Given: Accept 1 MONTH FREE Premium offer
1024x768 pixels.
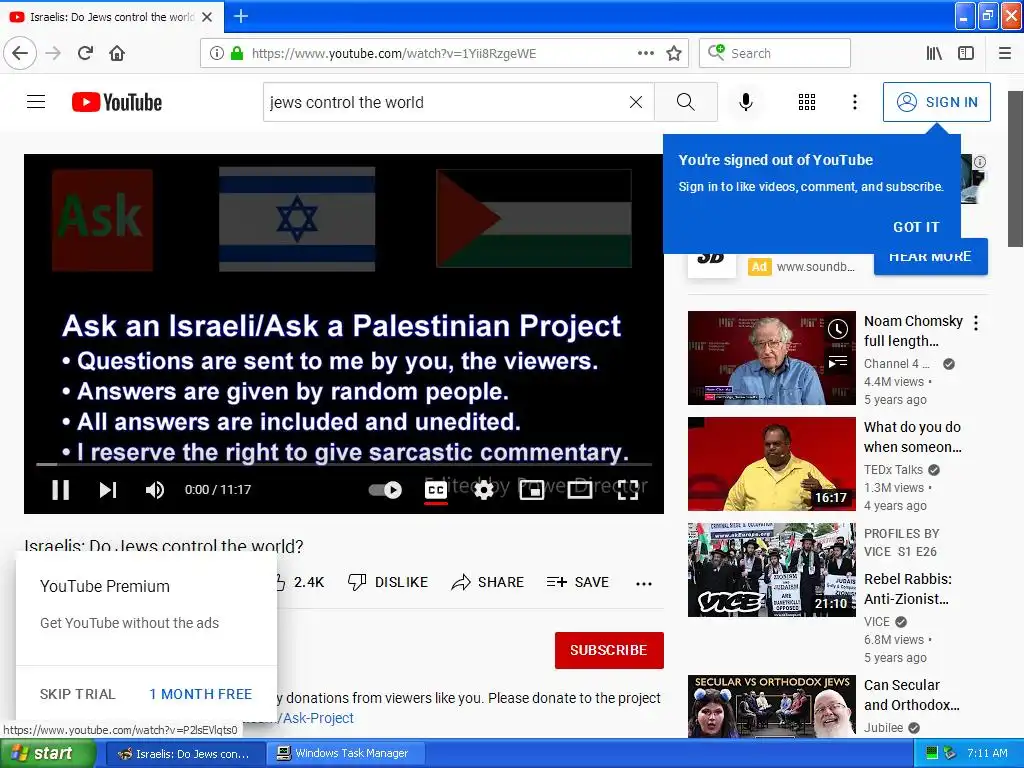Looking at the screenshot, I should click(200, 694).
